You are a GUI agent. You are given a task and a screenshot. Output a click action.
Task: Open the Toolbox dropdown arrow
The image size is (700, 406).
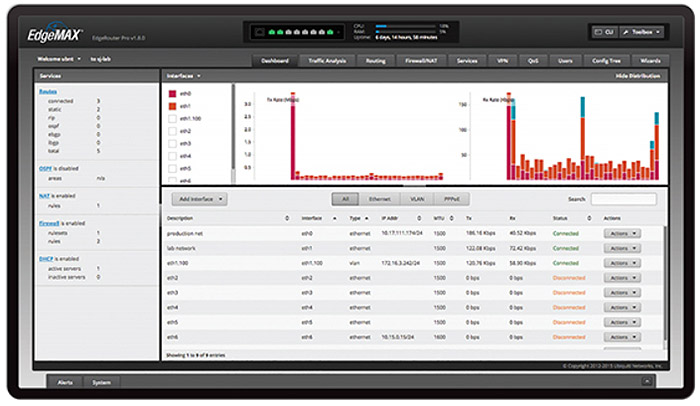[658, 32]
